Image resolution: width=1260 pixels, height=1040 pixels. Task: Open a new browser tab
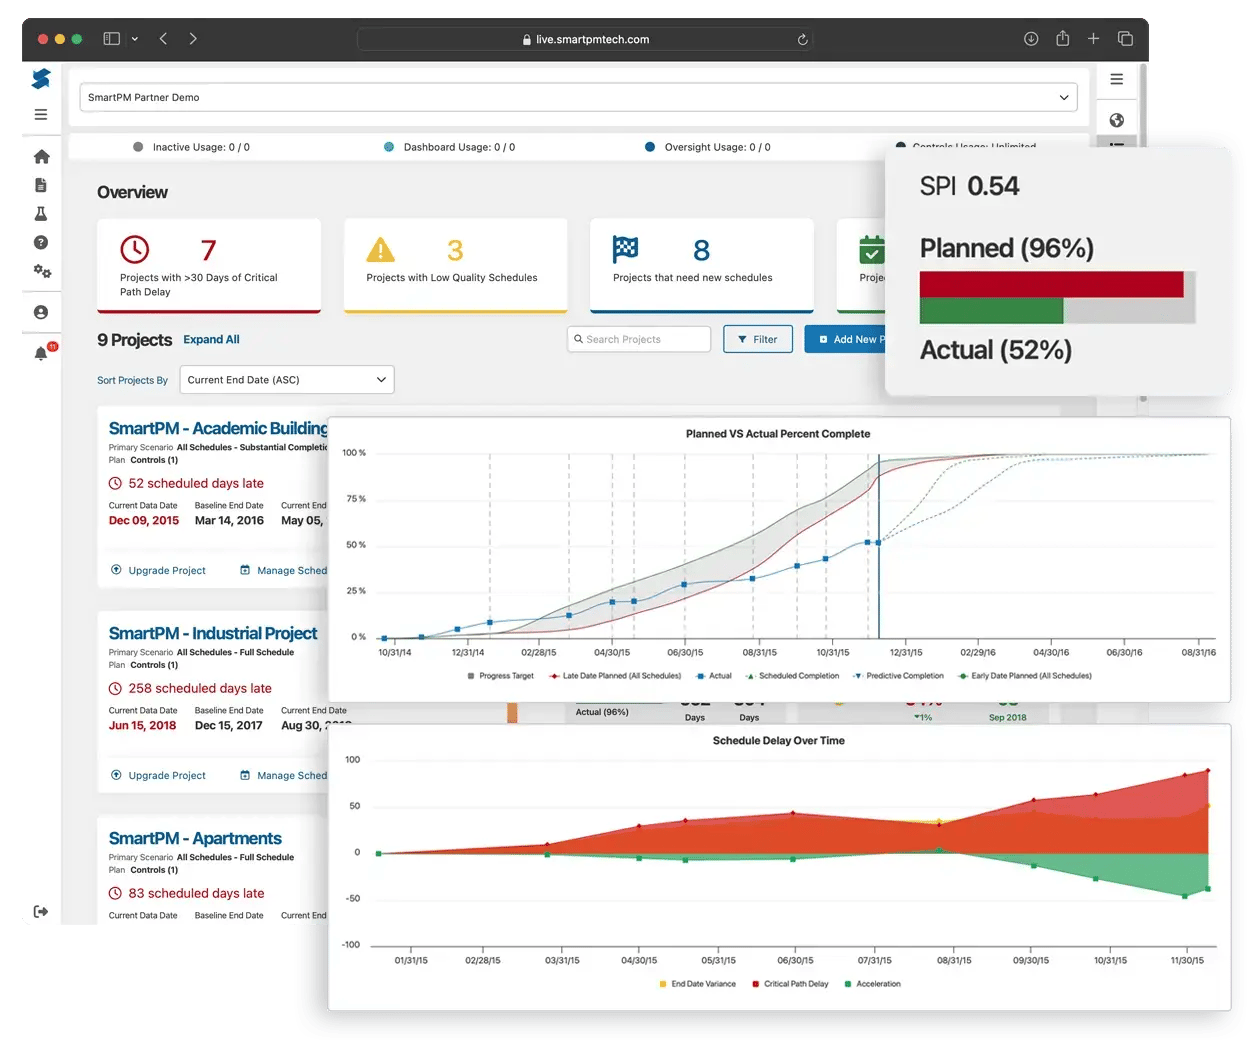coord(1094,39)
